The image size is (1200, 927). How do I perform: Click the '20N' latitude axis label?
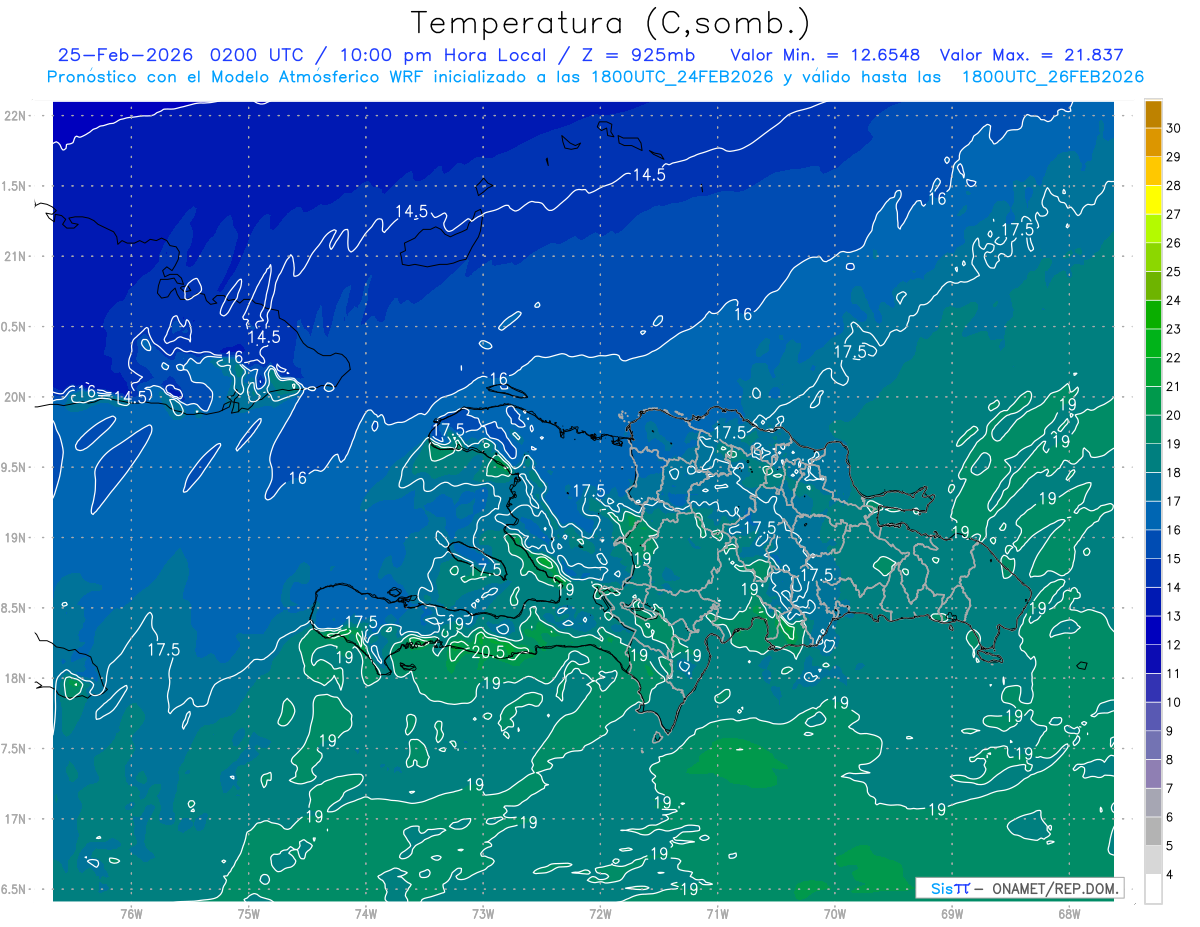tap(14, 397)
